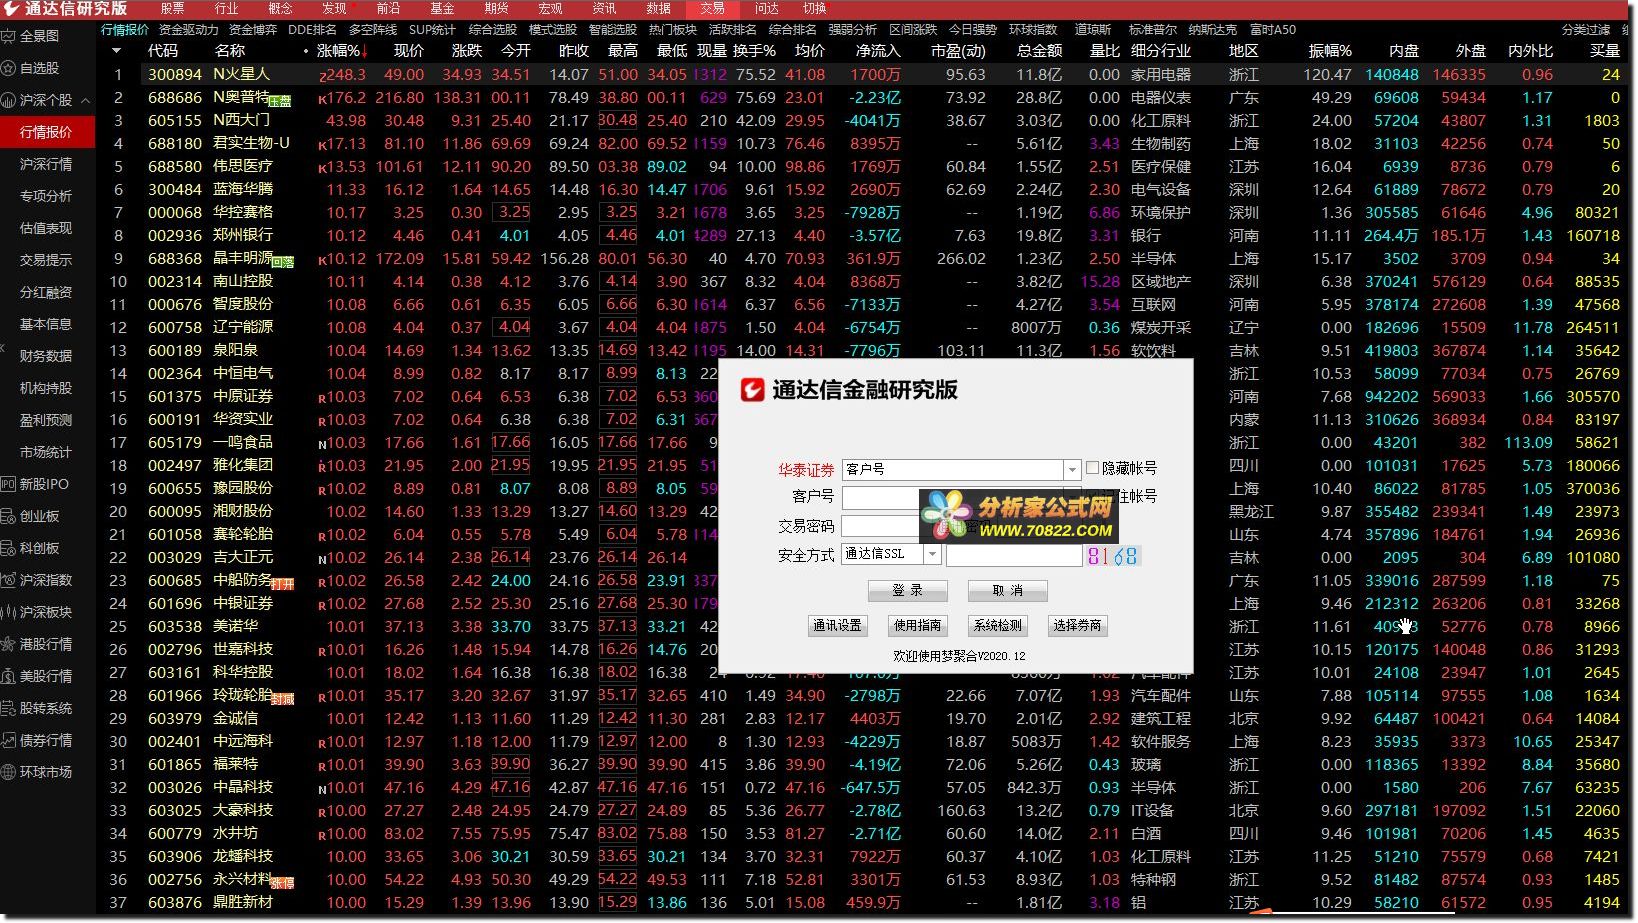This screenshot has width=1638, height=923.
Task: Select 估值表现 in the sidebar submenu
Action: [46, 228]
